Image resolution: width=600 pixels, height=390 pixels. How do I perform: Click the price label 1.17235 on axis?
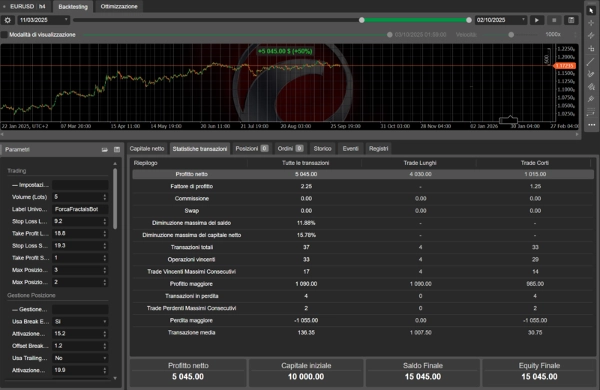coord(565,66)
